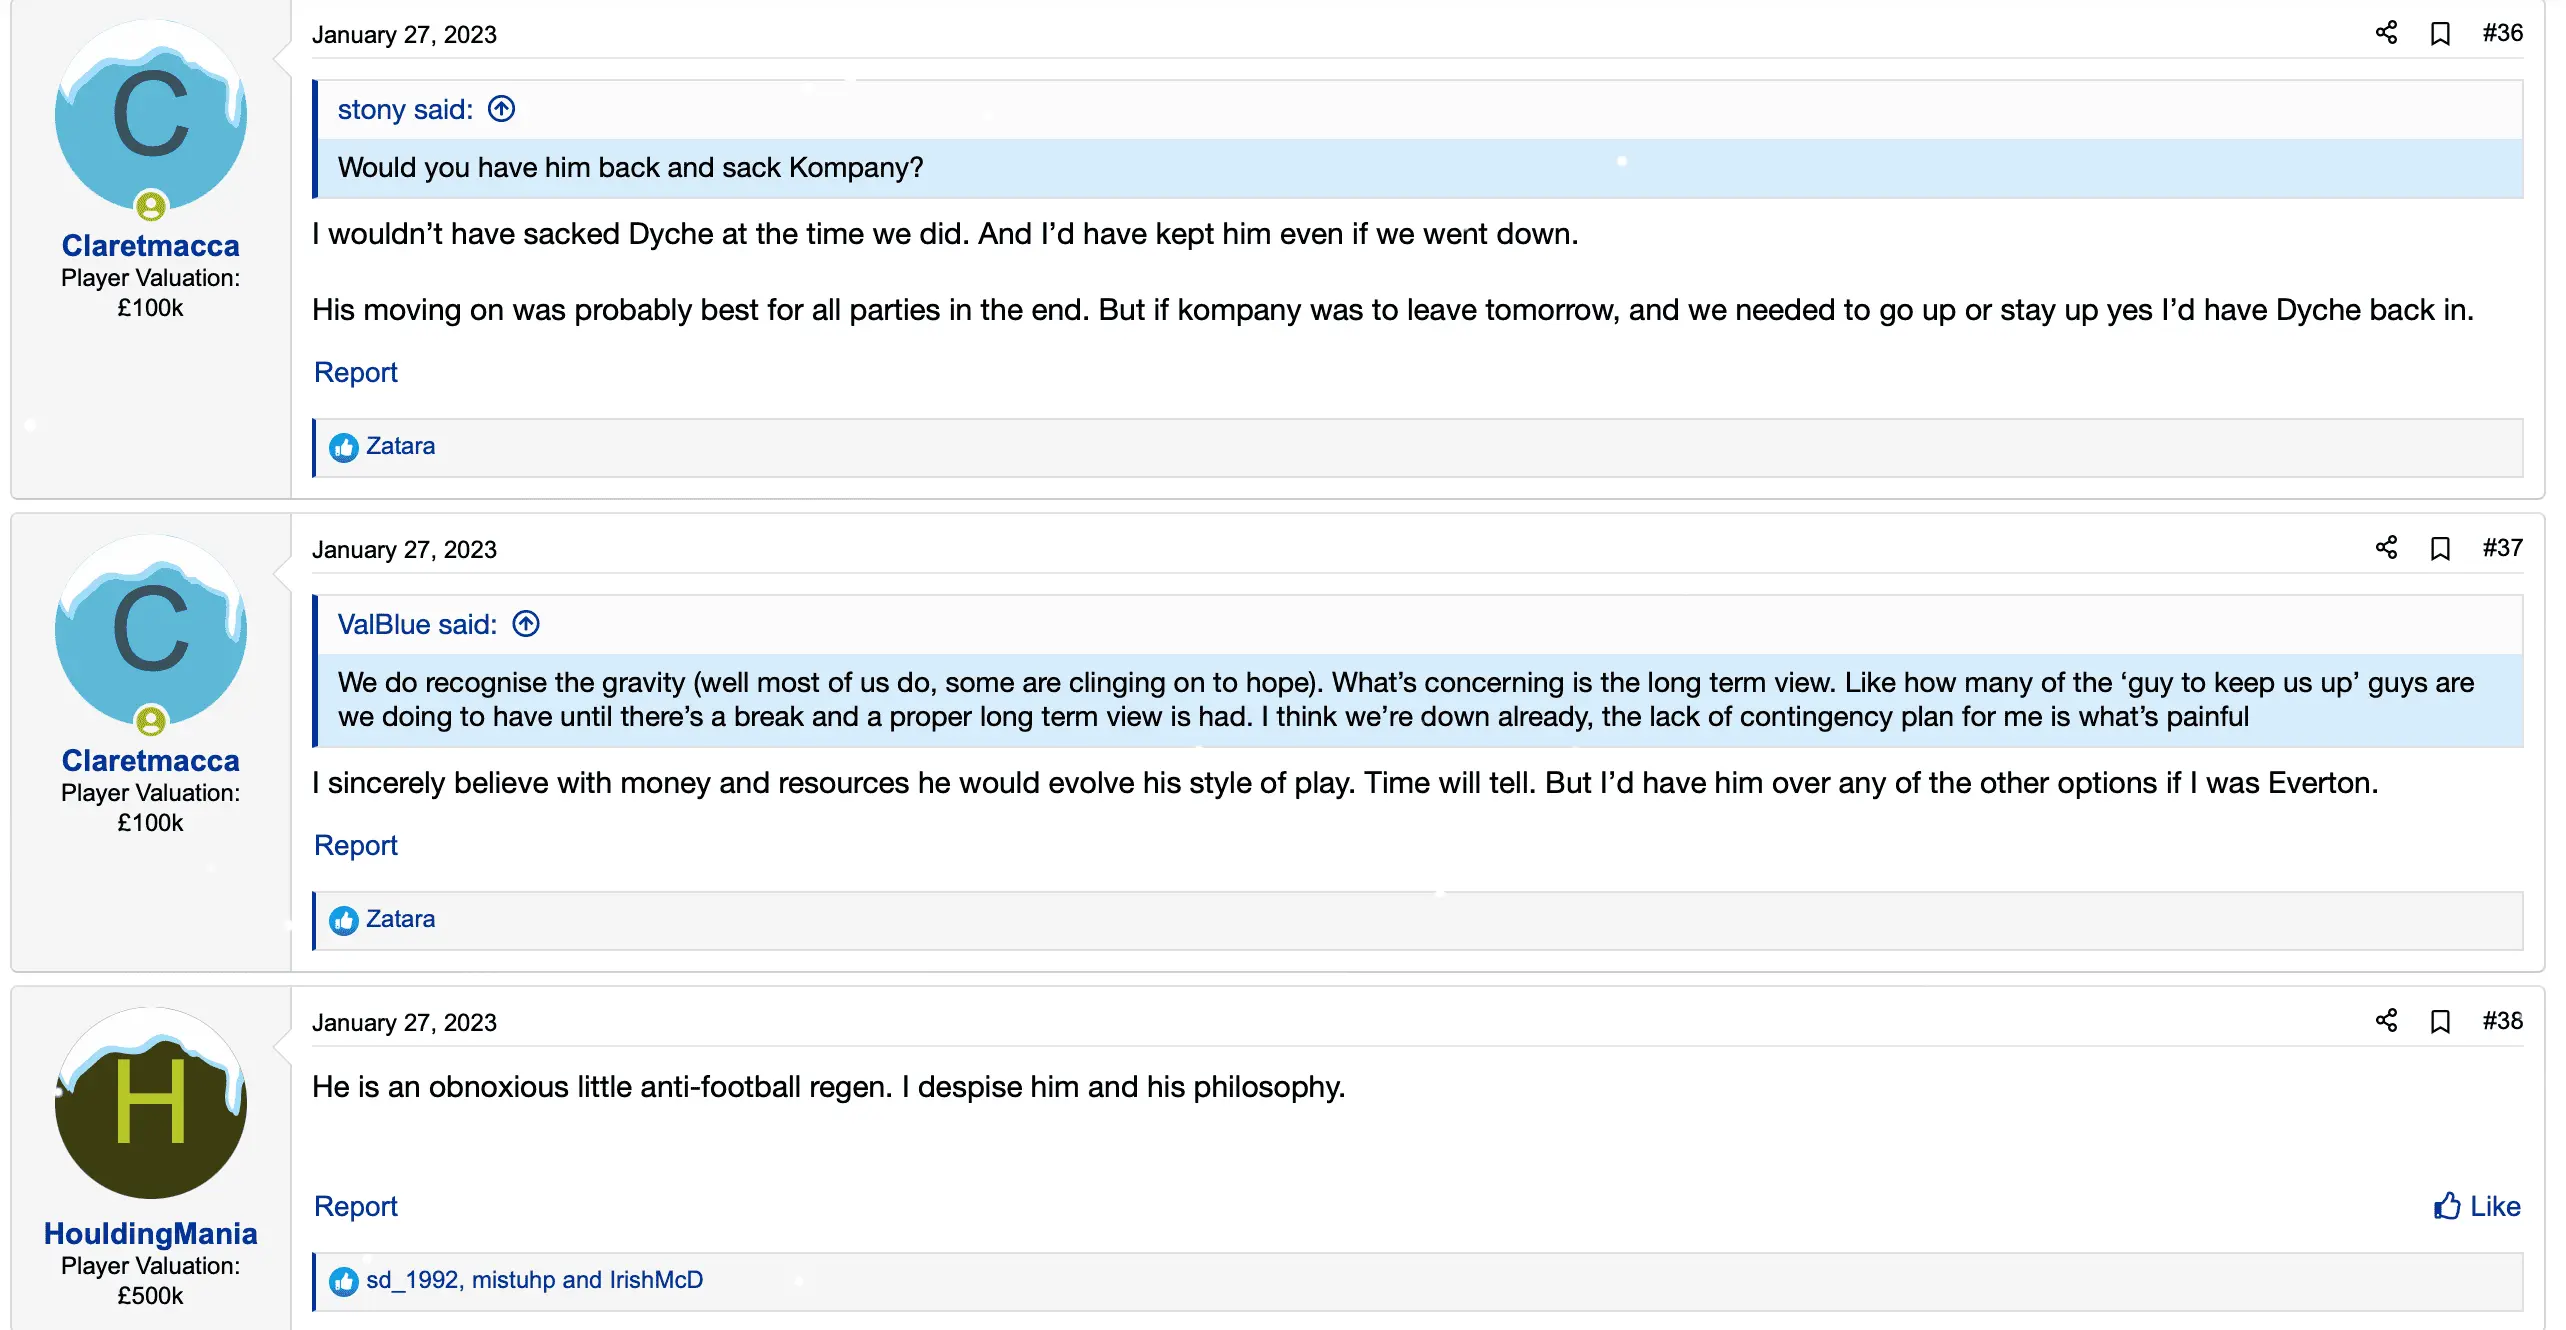Image resolution: width=2566 pixels, height=1330 pixels.
Task: Like HouldingMania's post
Action: [x=2477, y=1206]
